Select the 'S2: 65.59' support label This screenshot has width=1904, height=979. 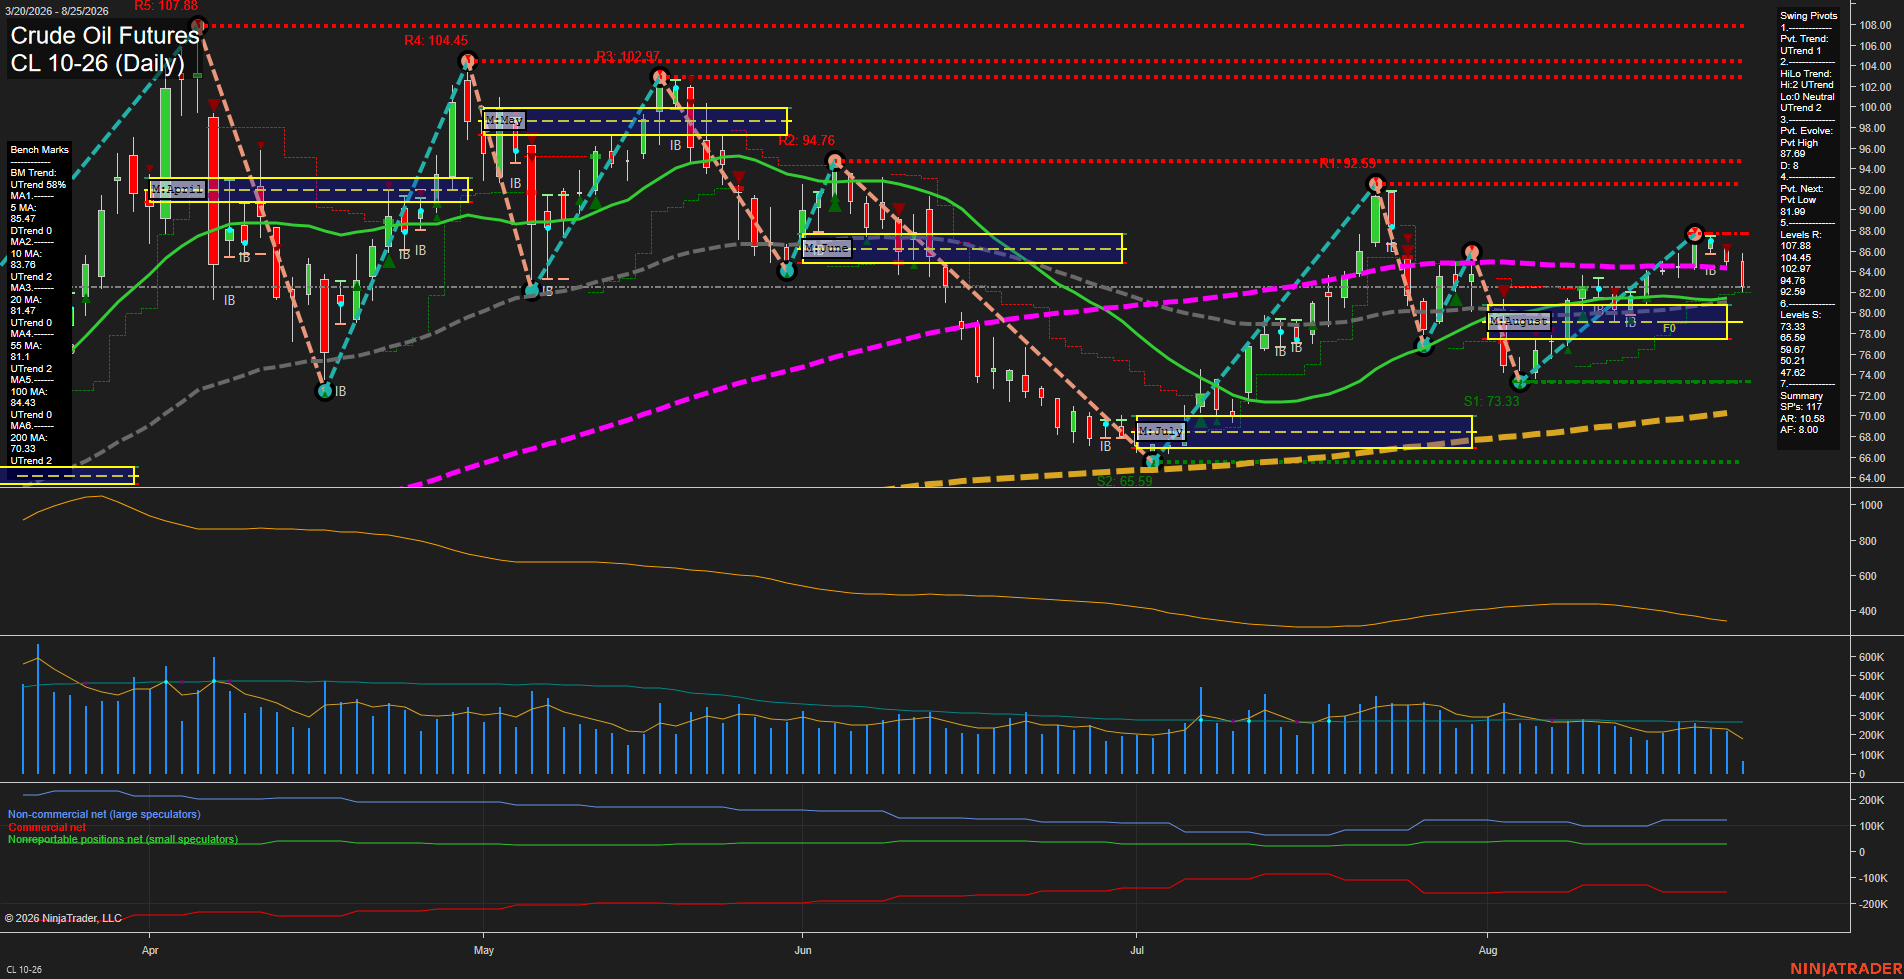point(1124,481)
